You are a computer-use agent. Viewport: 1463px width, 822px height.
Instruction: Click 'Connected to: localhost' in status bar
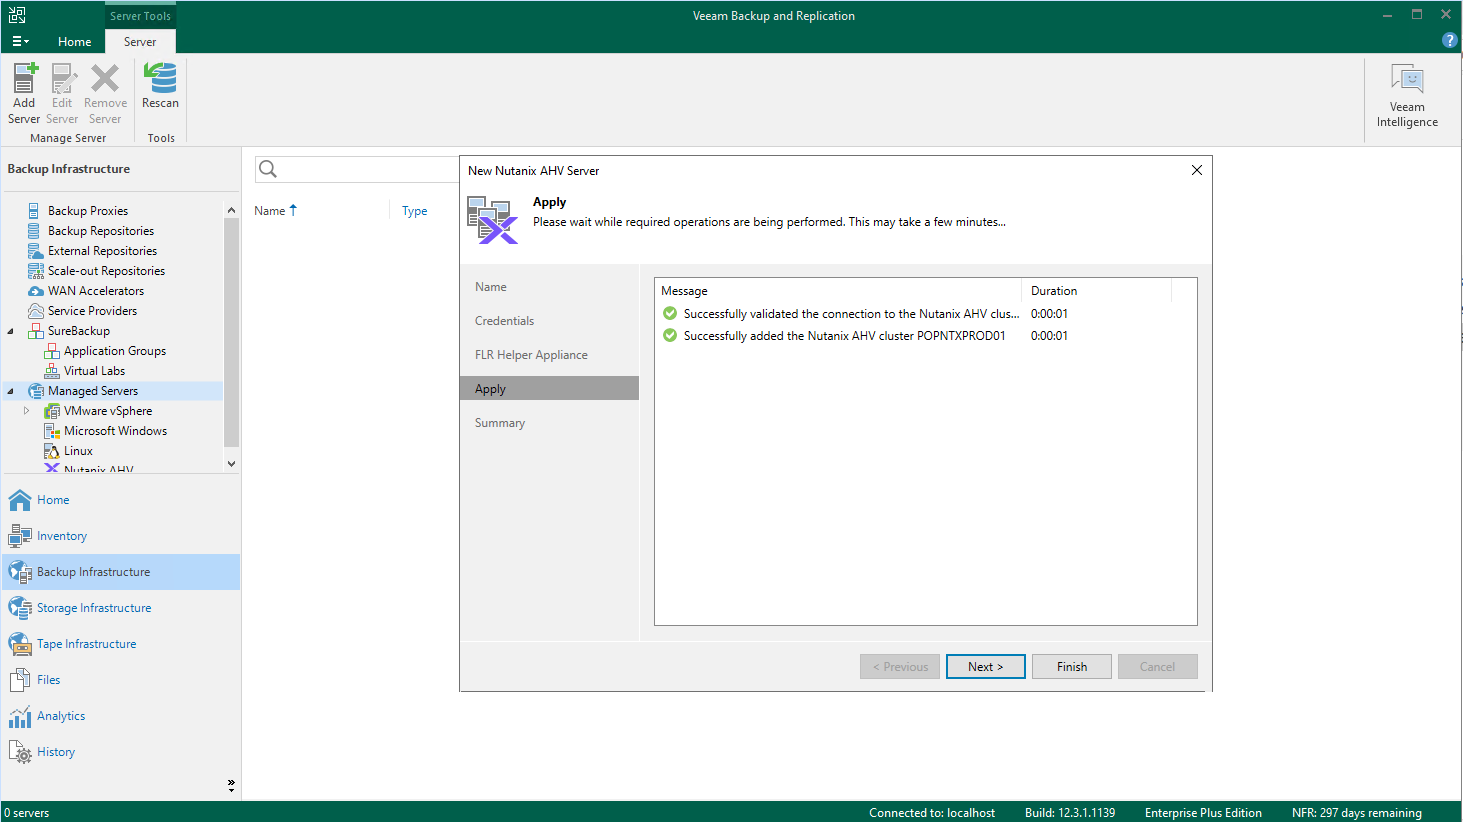(x=932, y=813)
